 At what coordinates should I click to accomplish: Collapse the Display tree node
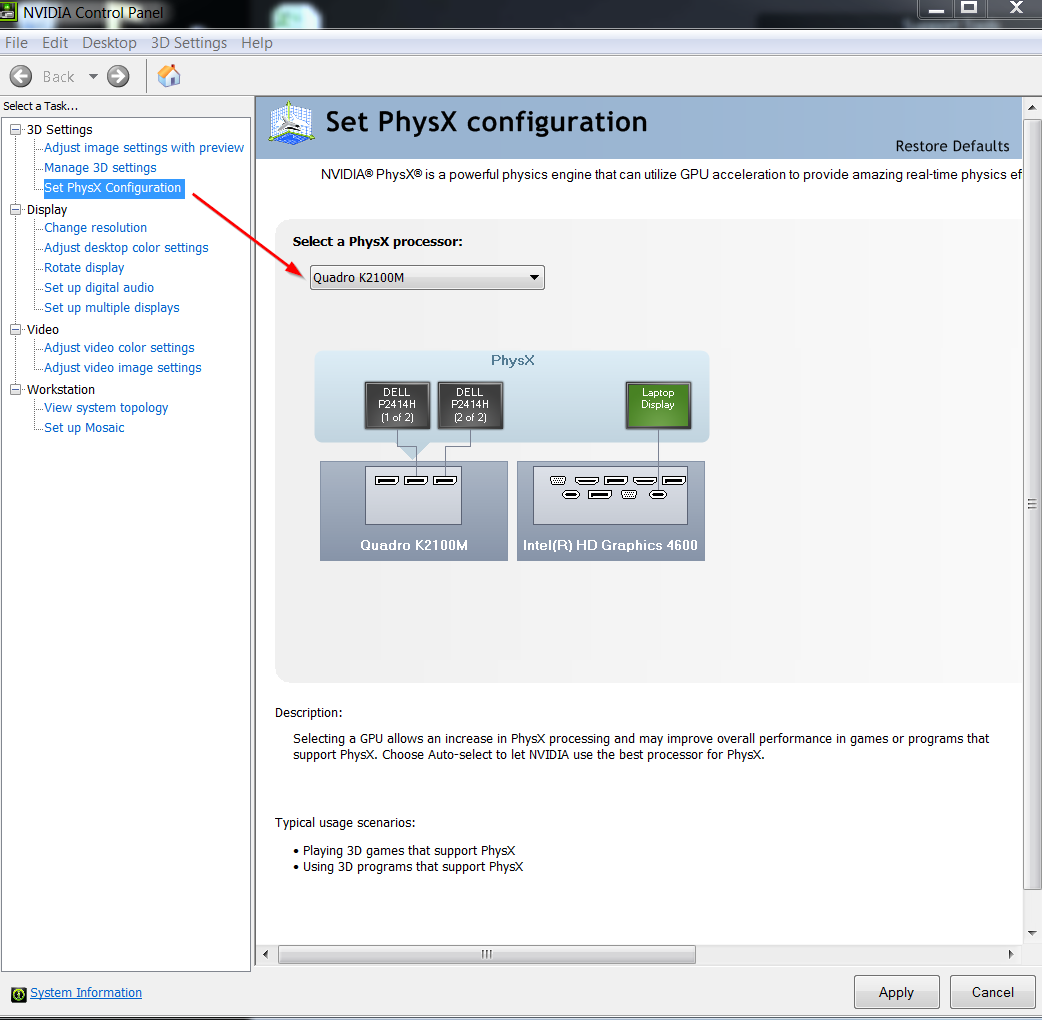[x=15, y=209]
